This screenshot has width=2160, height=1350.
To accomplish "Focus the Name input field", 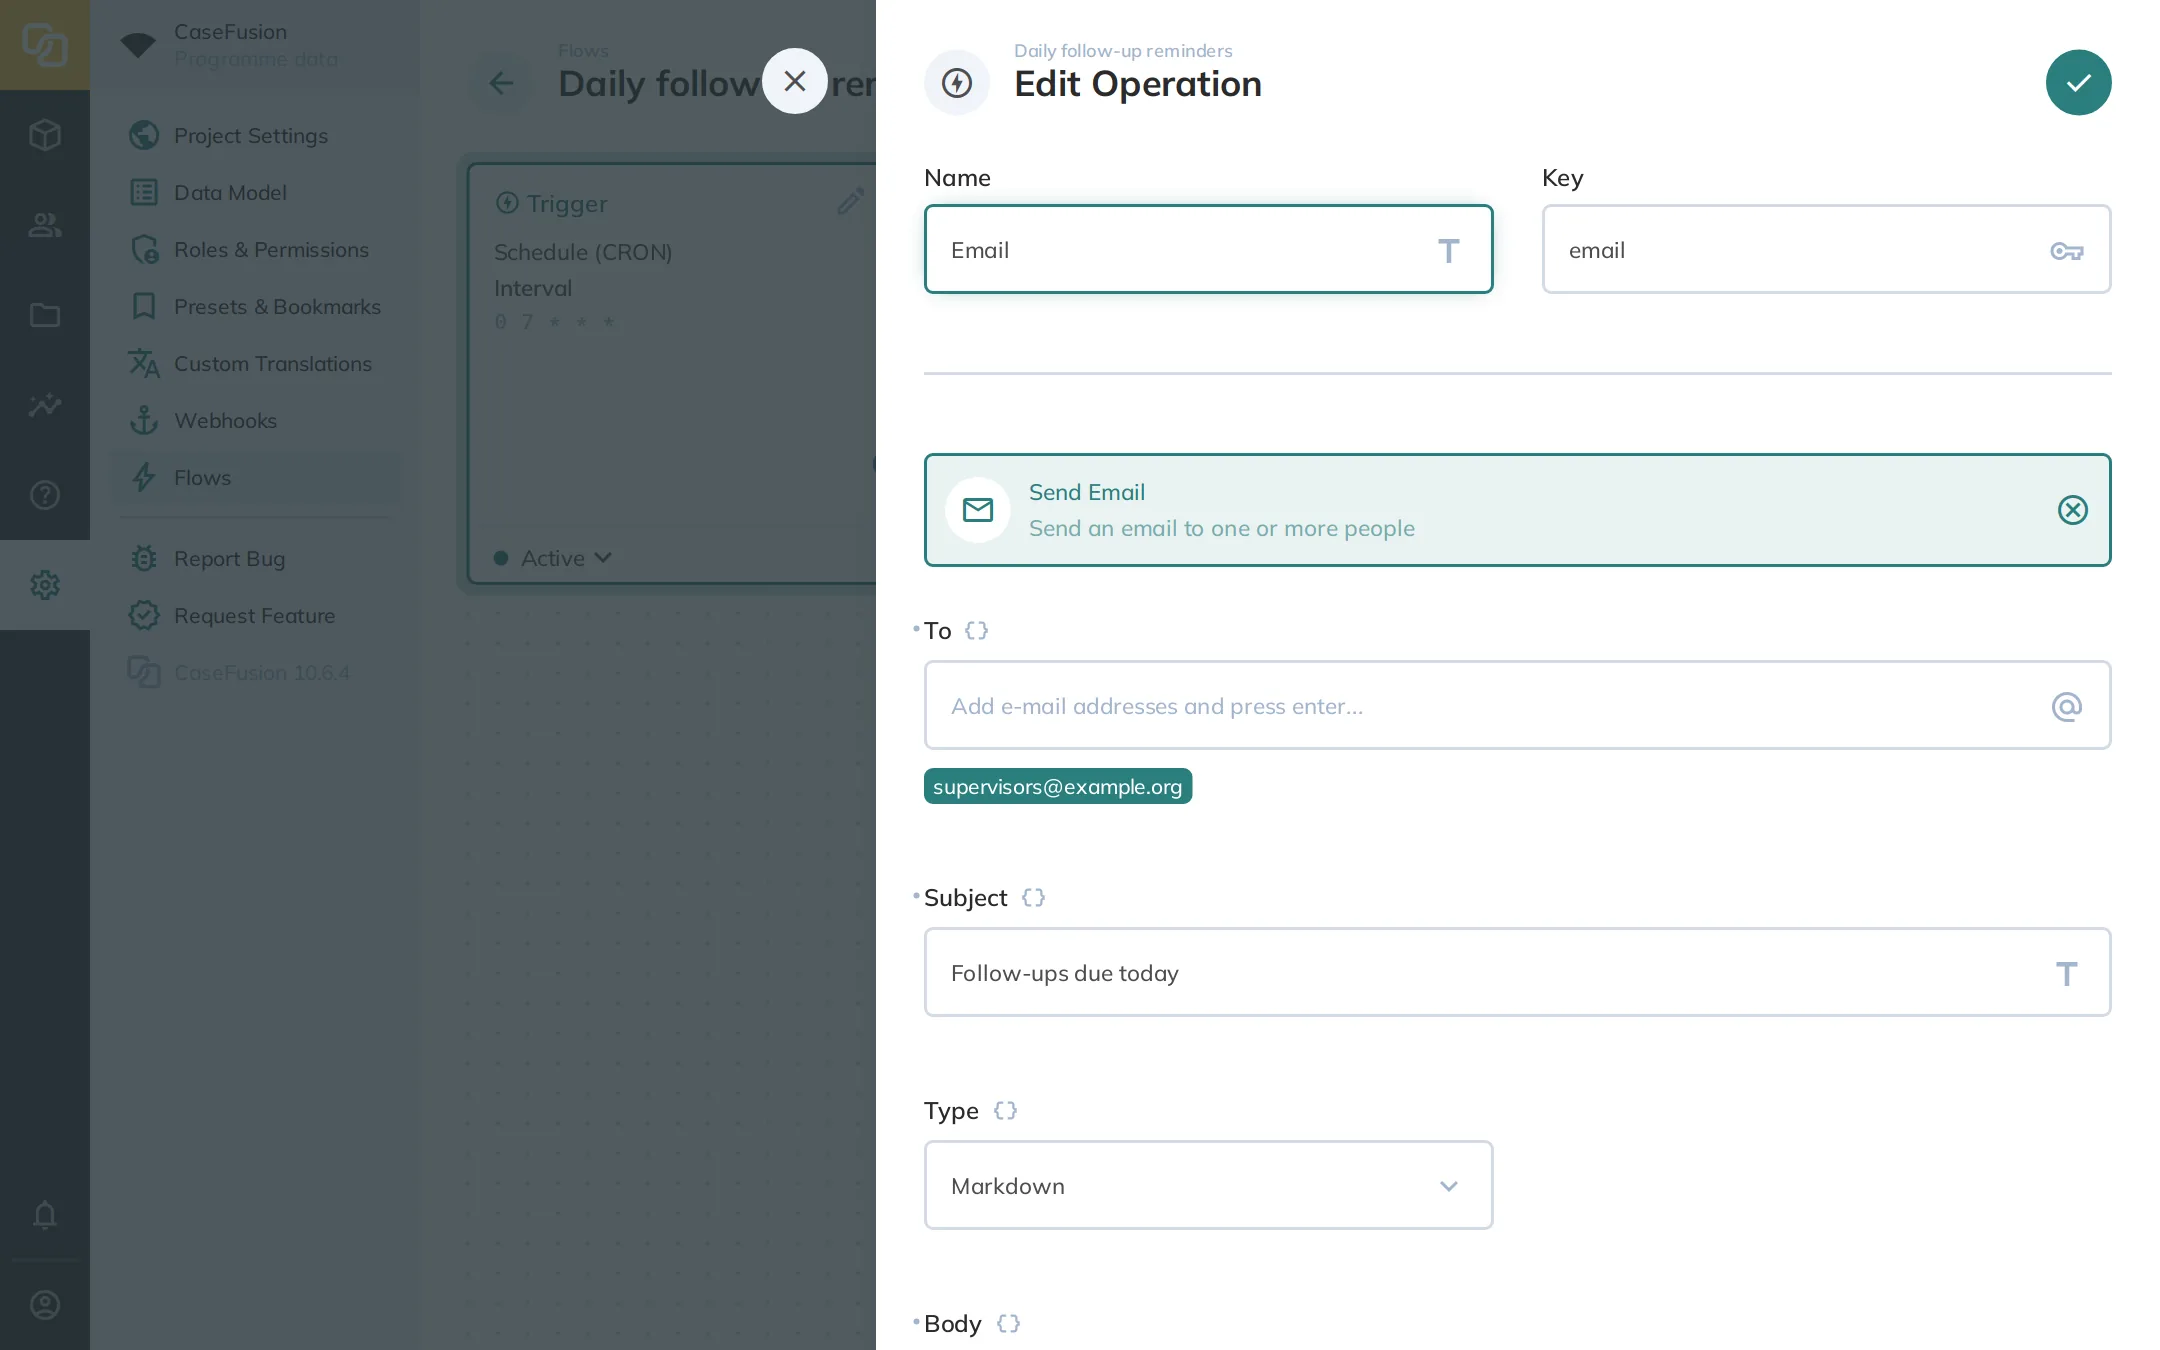I will [x=1208, y=249].
